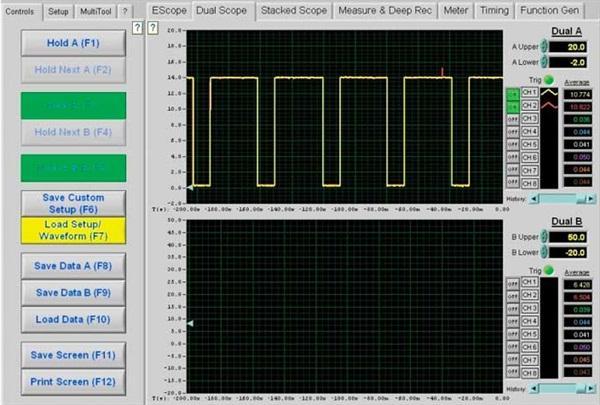
Task: Enable CH3 in Dual A
Action: click(513, 119)
